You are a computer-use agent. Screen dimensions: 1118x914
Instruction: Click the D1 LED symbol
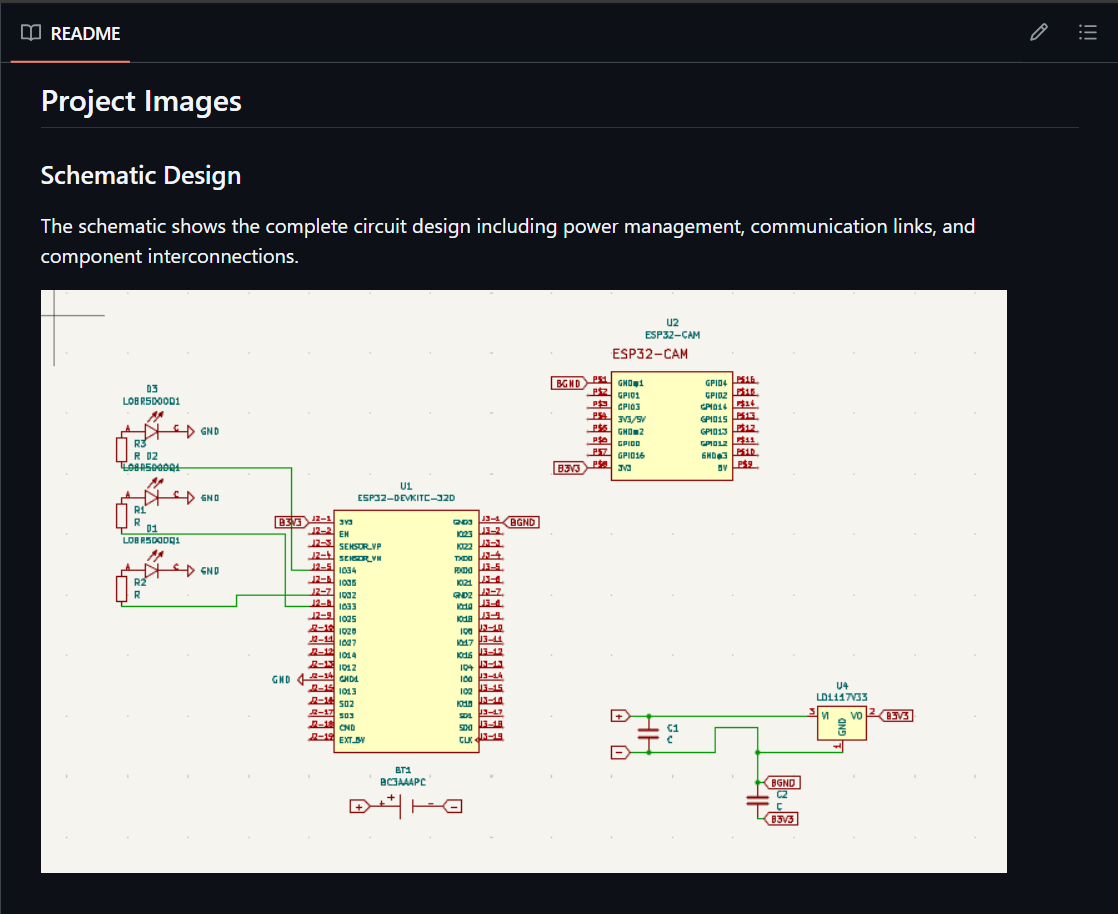(x=153, y=571)
